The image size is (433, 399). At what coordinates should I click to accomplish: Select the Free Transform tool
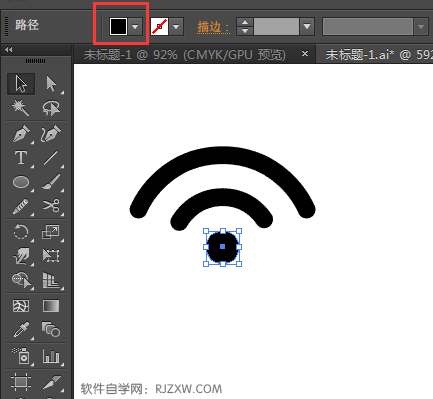[x=51, y=256]
